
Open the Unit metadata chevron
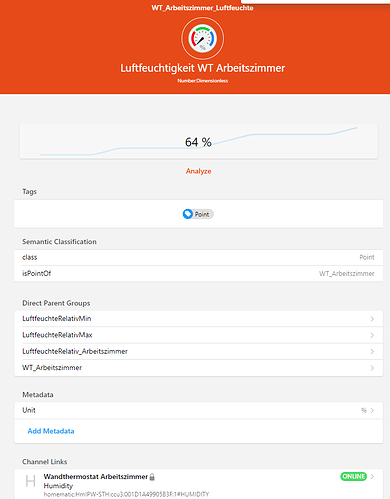372,410
